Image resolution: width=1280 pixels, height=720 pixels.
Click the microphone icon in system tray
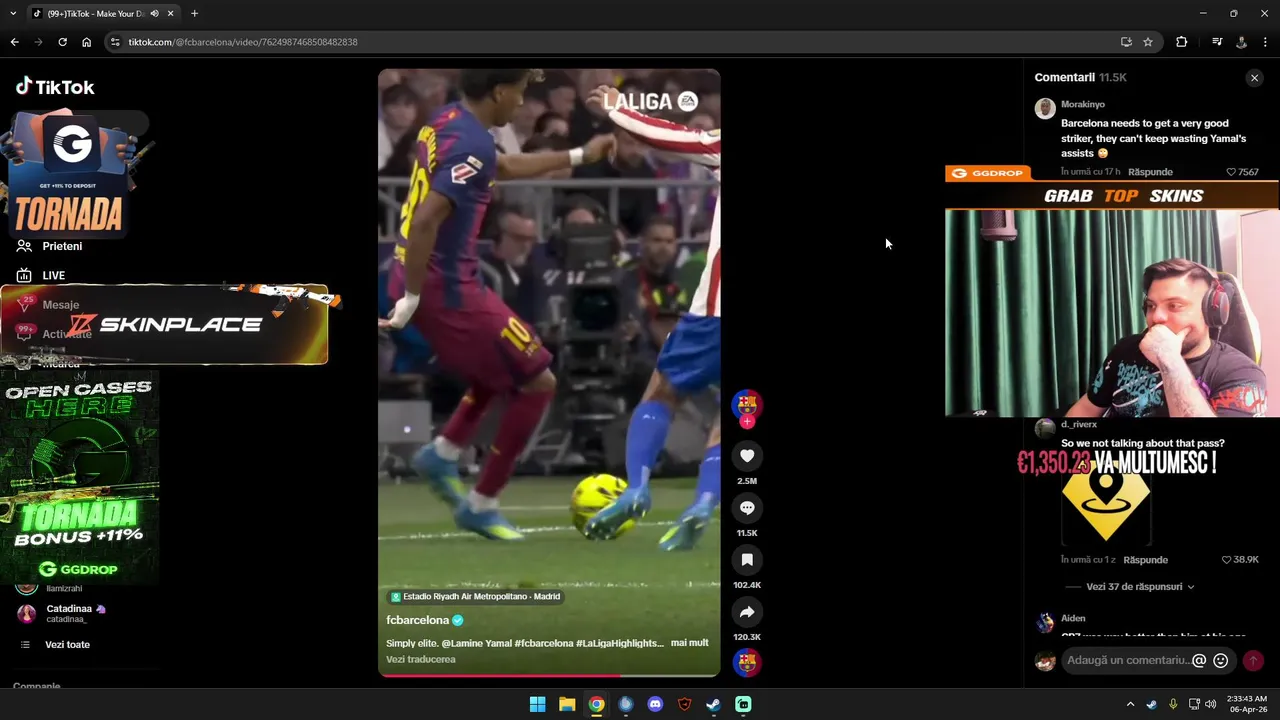1172,704
